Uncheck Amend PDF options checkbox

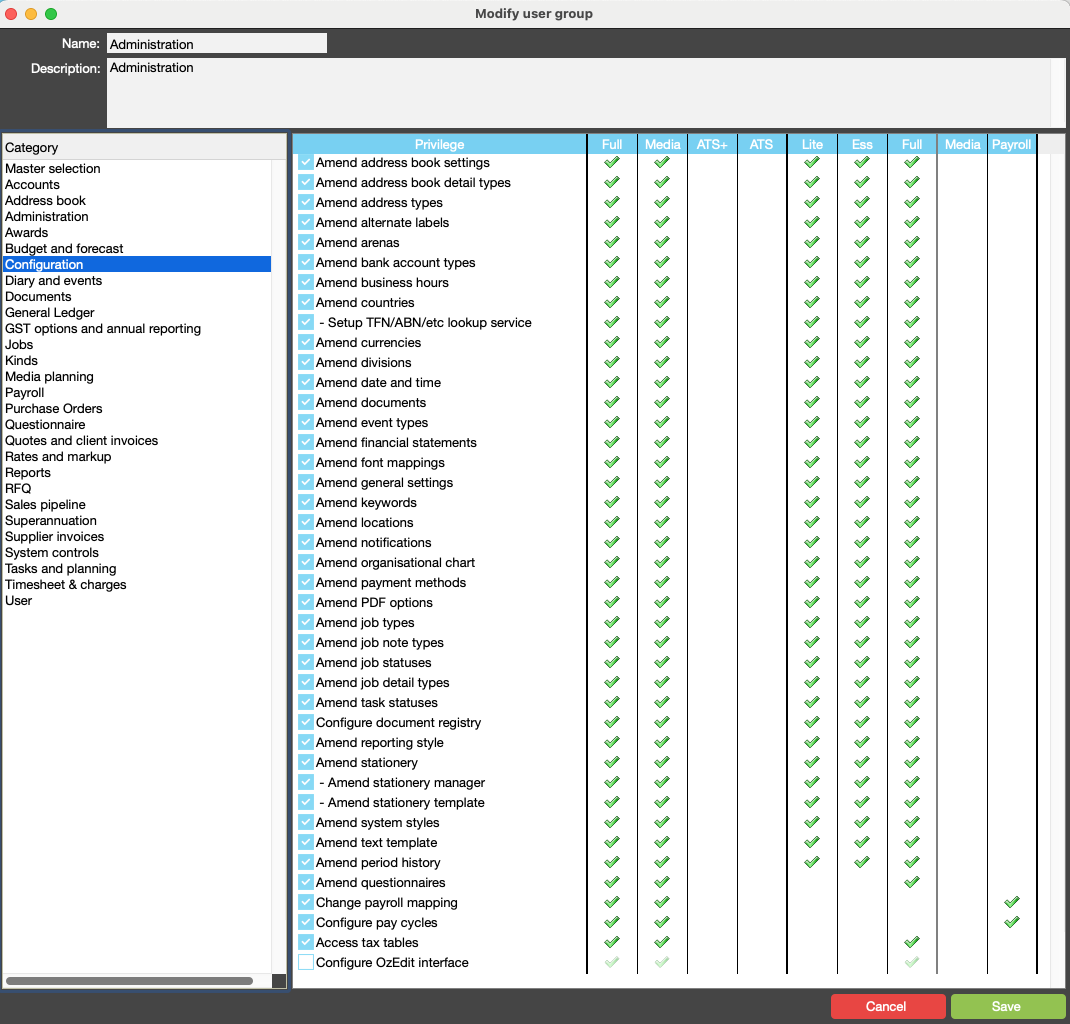coord(306,602)
